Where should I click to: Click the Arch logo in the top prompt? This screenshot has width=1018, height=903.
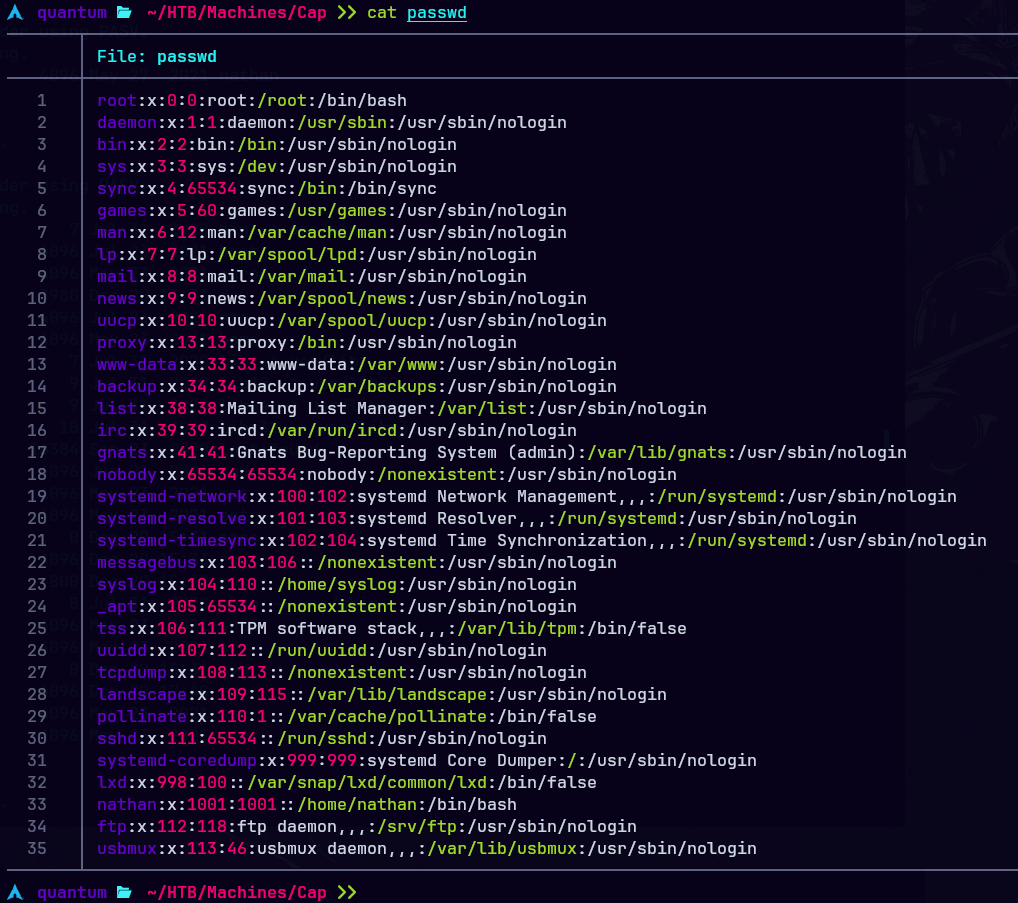point(15,13)
